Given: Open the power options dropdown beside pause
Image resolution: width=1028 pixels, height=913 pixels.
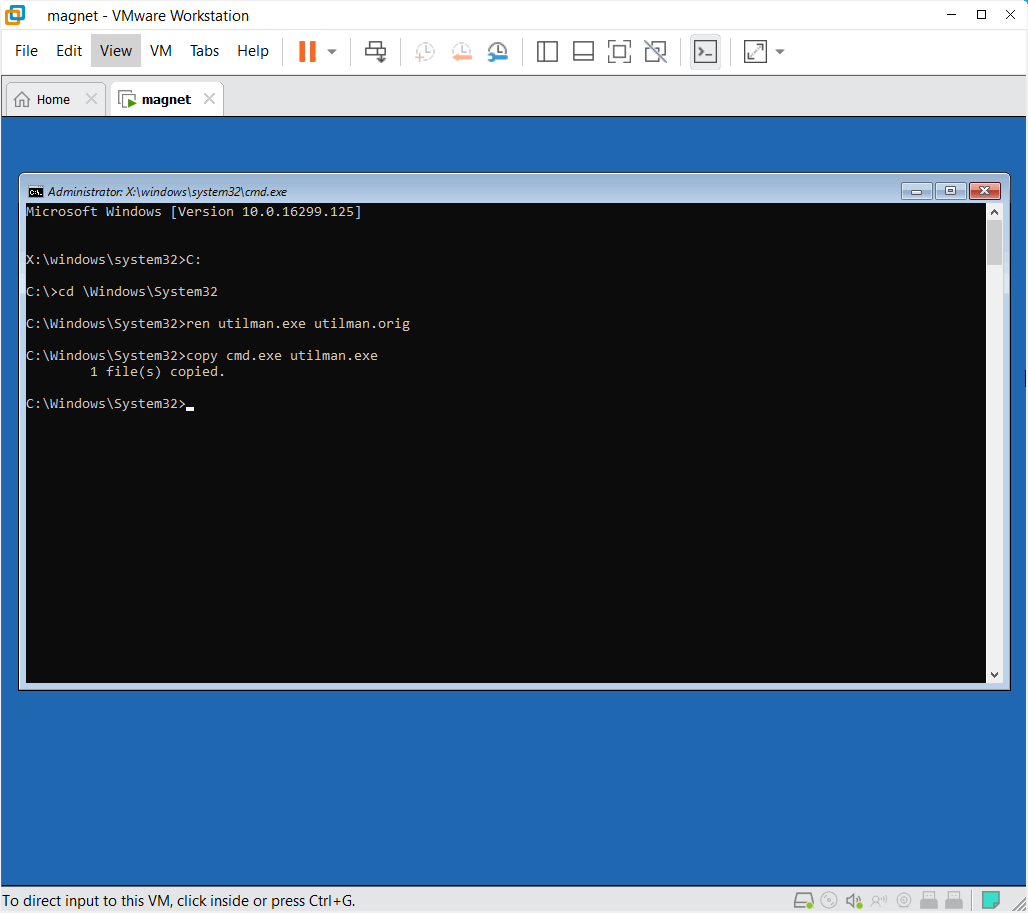Looking at the screenshot, I should click(332, 52).
